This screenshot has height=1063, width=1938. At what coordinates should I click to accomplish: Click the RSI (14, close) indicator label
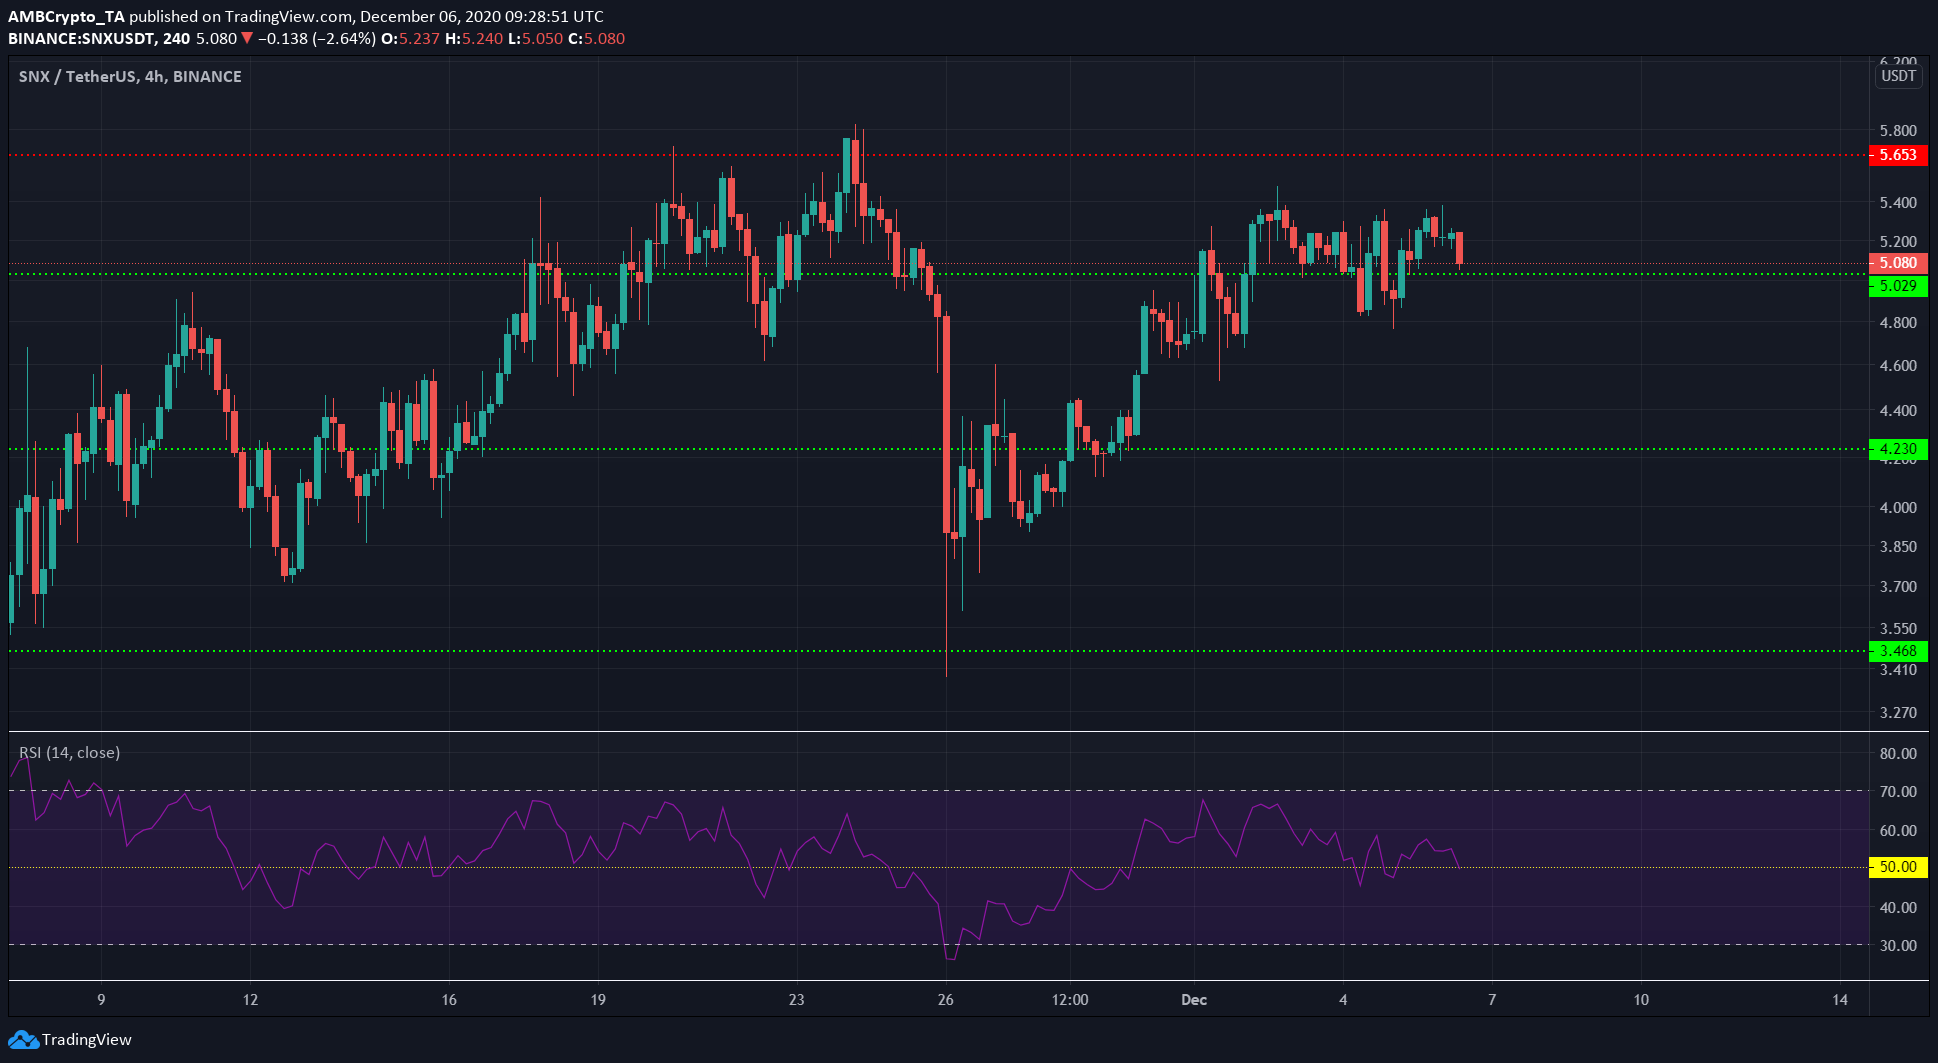click(x=70, y=753)
